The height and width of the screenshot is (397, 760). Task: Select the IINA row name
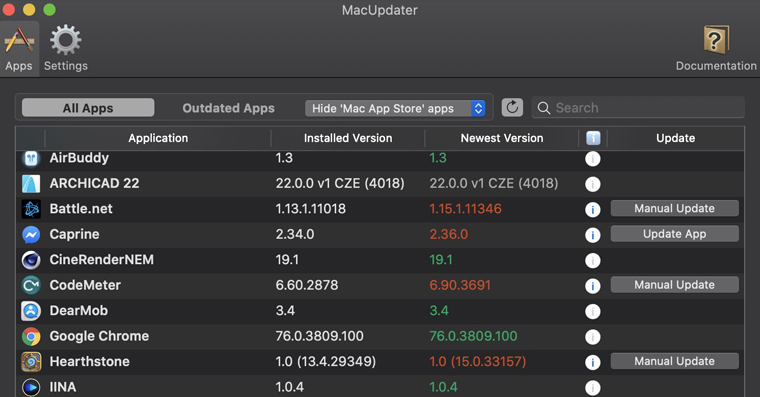63,387
